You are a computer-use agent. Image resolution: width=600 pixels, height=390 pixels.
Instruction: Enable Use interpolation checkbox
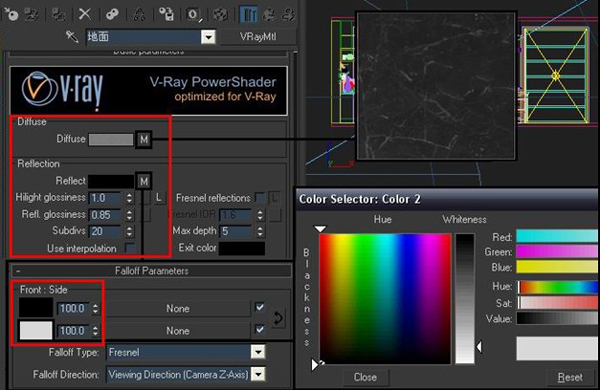point(130,248)
